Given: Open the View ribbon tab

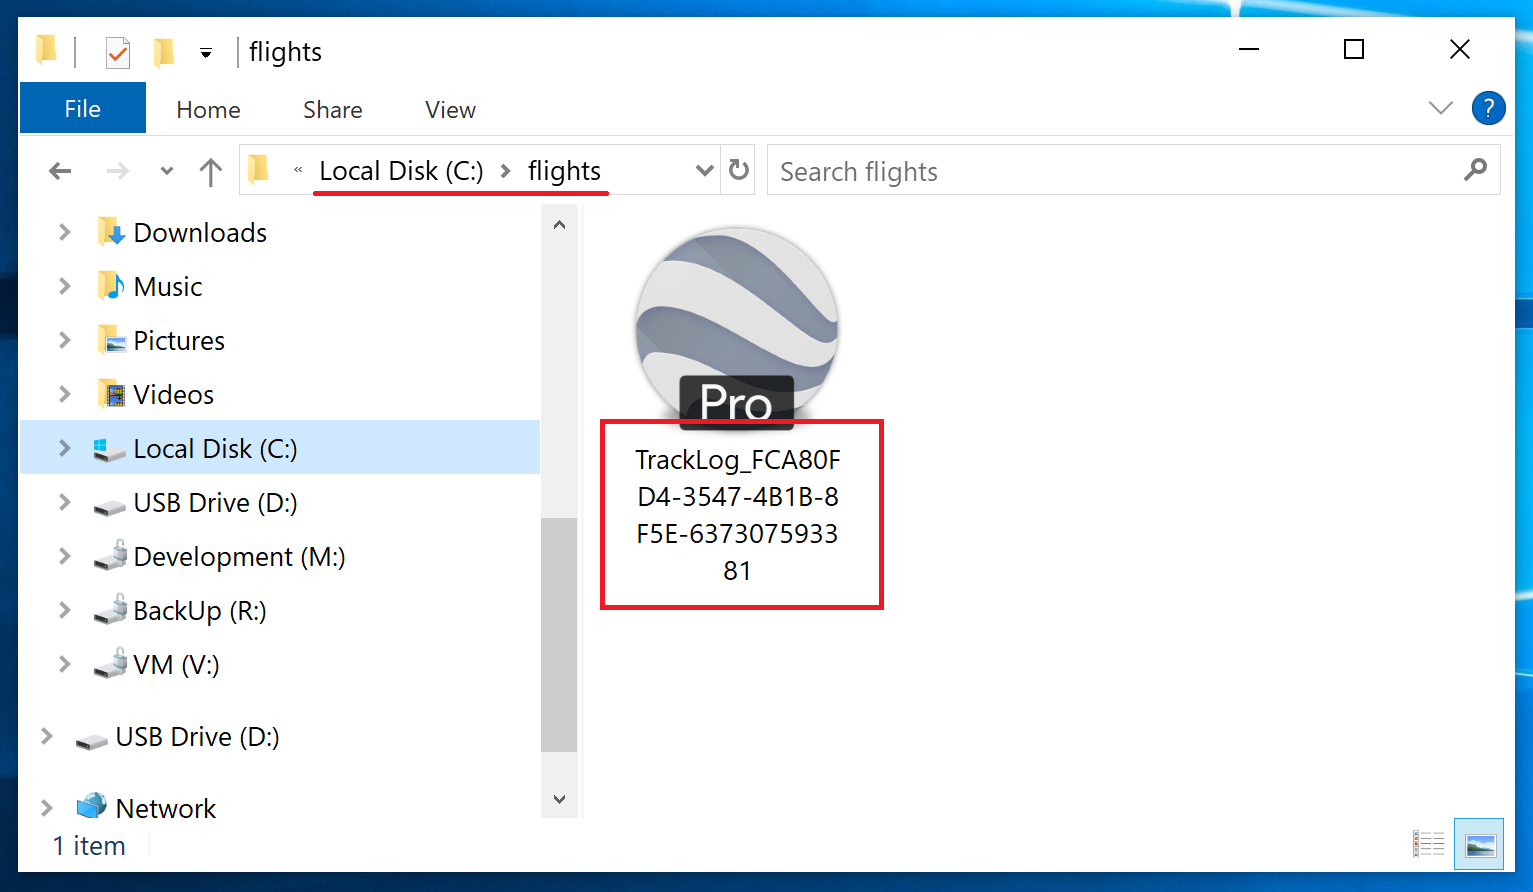Looking at the screenshot, I should pos(450,110).
